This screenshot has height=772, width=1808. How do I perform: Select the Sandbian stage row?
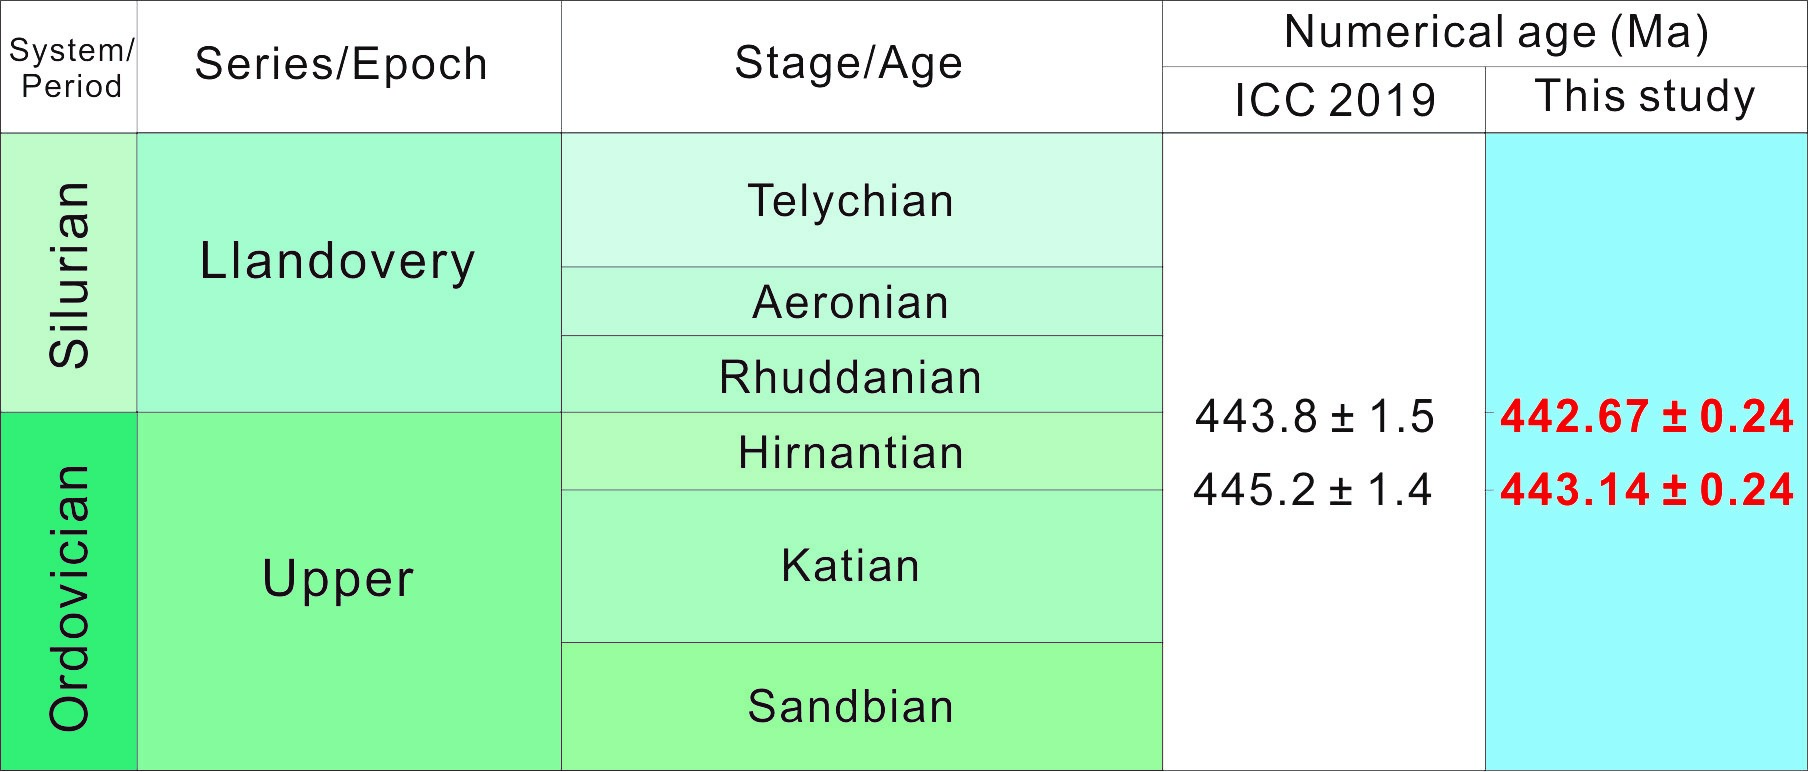(x=851, y=707)
